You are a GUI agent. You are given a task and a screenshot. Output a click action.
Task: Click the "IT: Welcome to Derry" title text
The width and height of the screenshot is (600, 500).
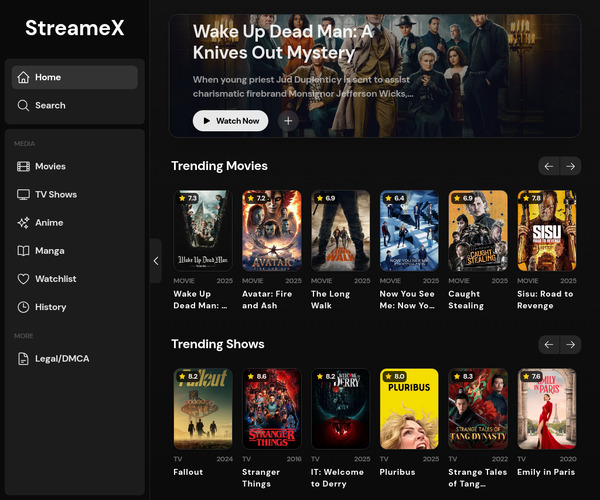pyautogui.click(x=337, y=478)
